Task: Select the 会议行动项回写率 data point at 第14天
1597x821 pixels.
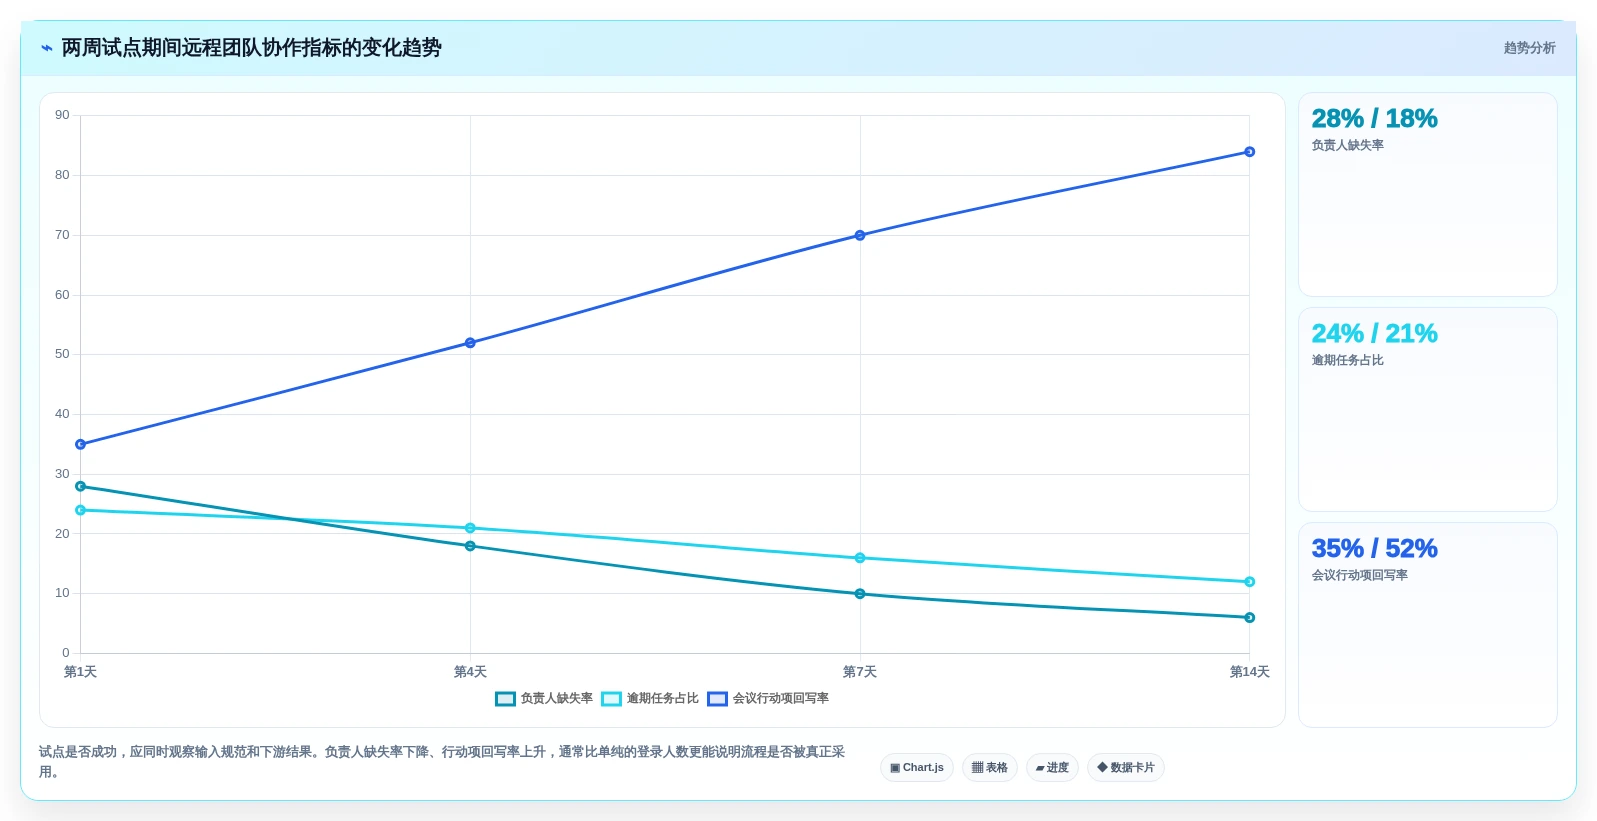Action: point(1249,152)
